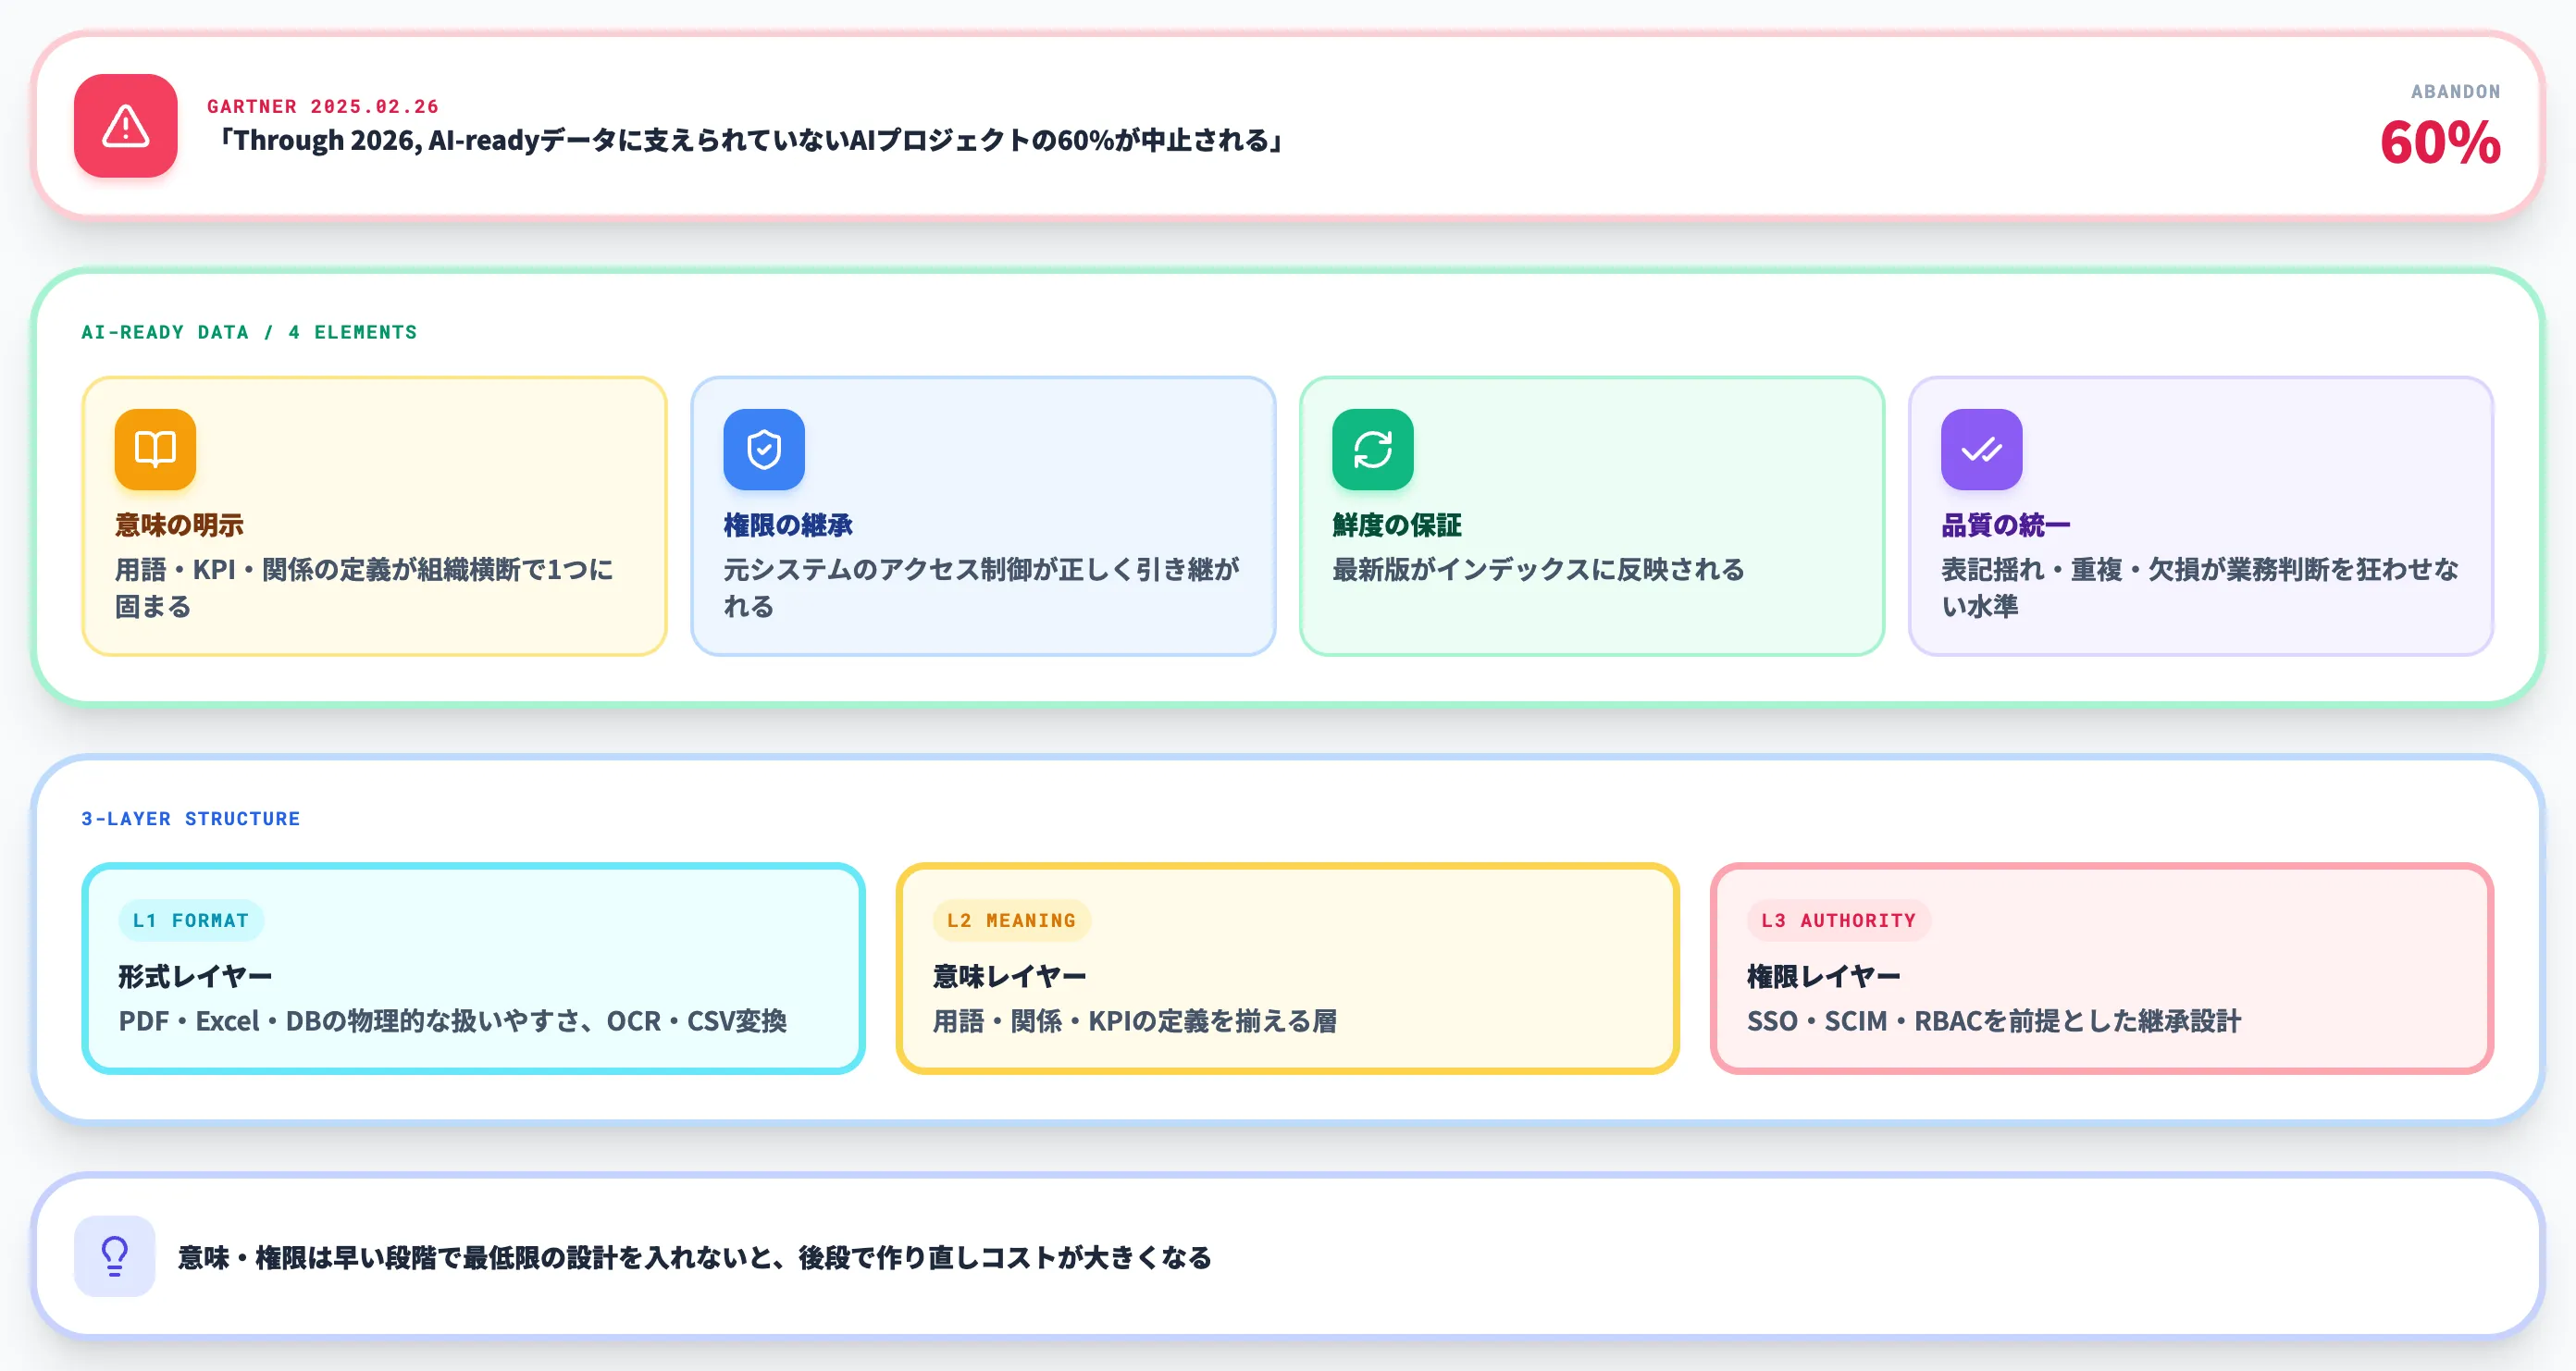The image size is (2576, 1371).
Task: Click the bottom note about 意味・権限 design cost
Action: [x=695, y=1257]
